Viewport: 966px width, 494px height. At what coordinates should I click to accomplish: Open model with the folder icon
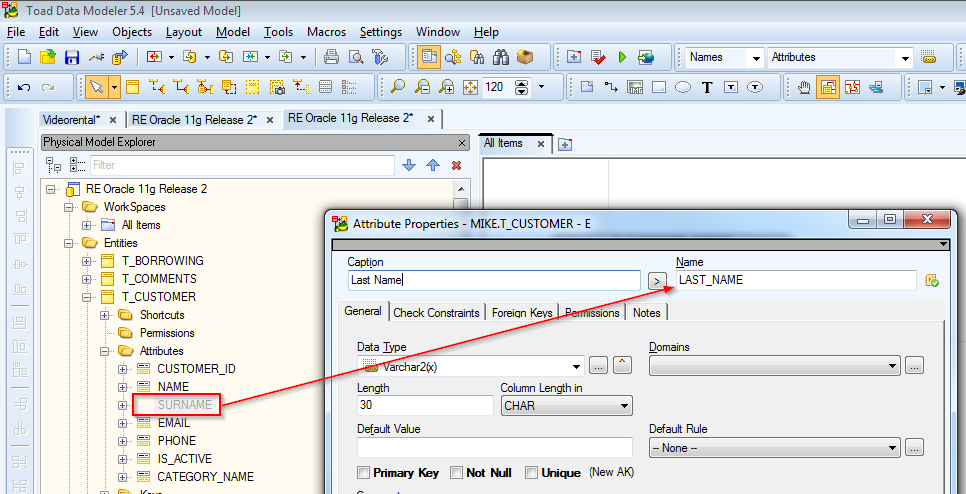47,57
